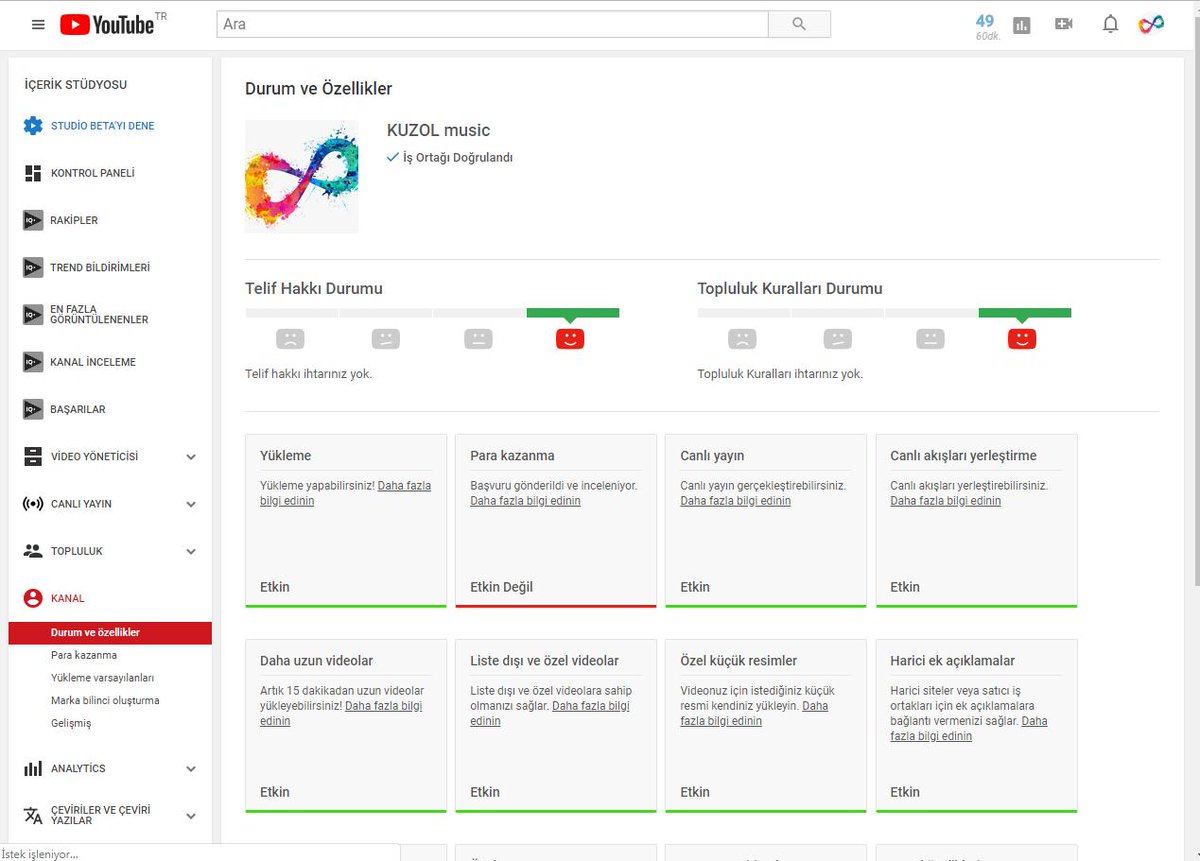Click the red smiley under Telif Hakkı Durumu
Image resolution: width=1200 pixels, height=861 pixels.
point(570,338)
